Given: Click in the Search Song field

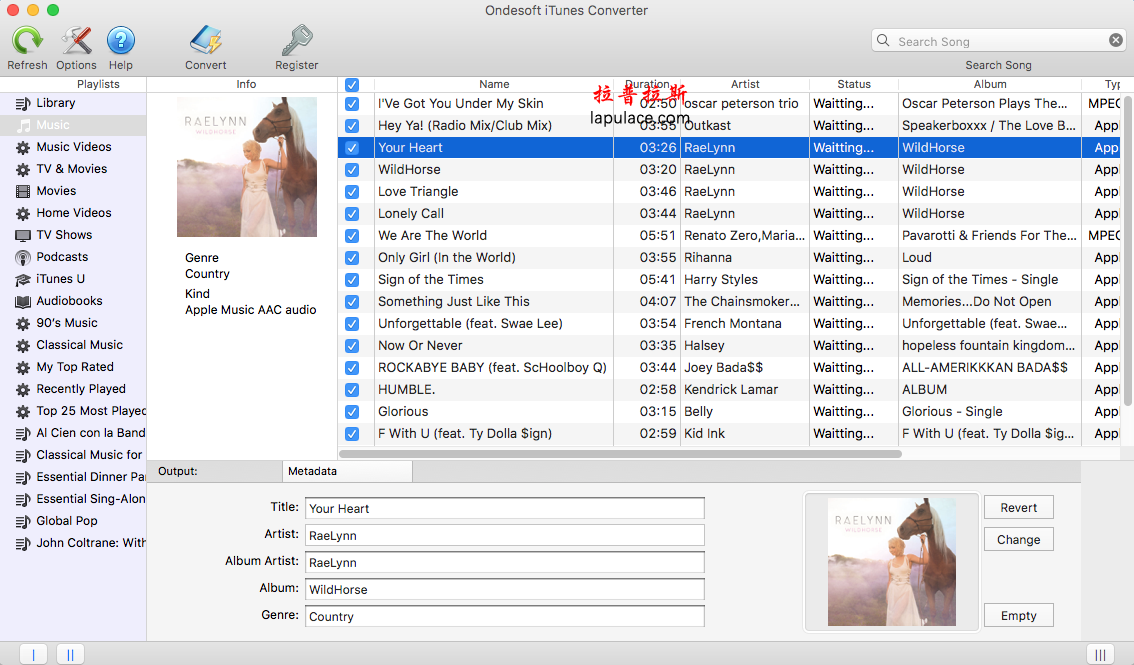Looking at the screenshot, I should (998, 41).
